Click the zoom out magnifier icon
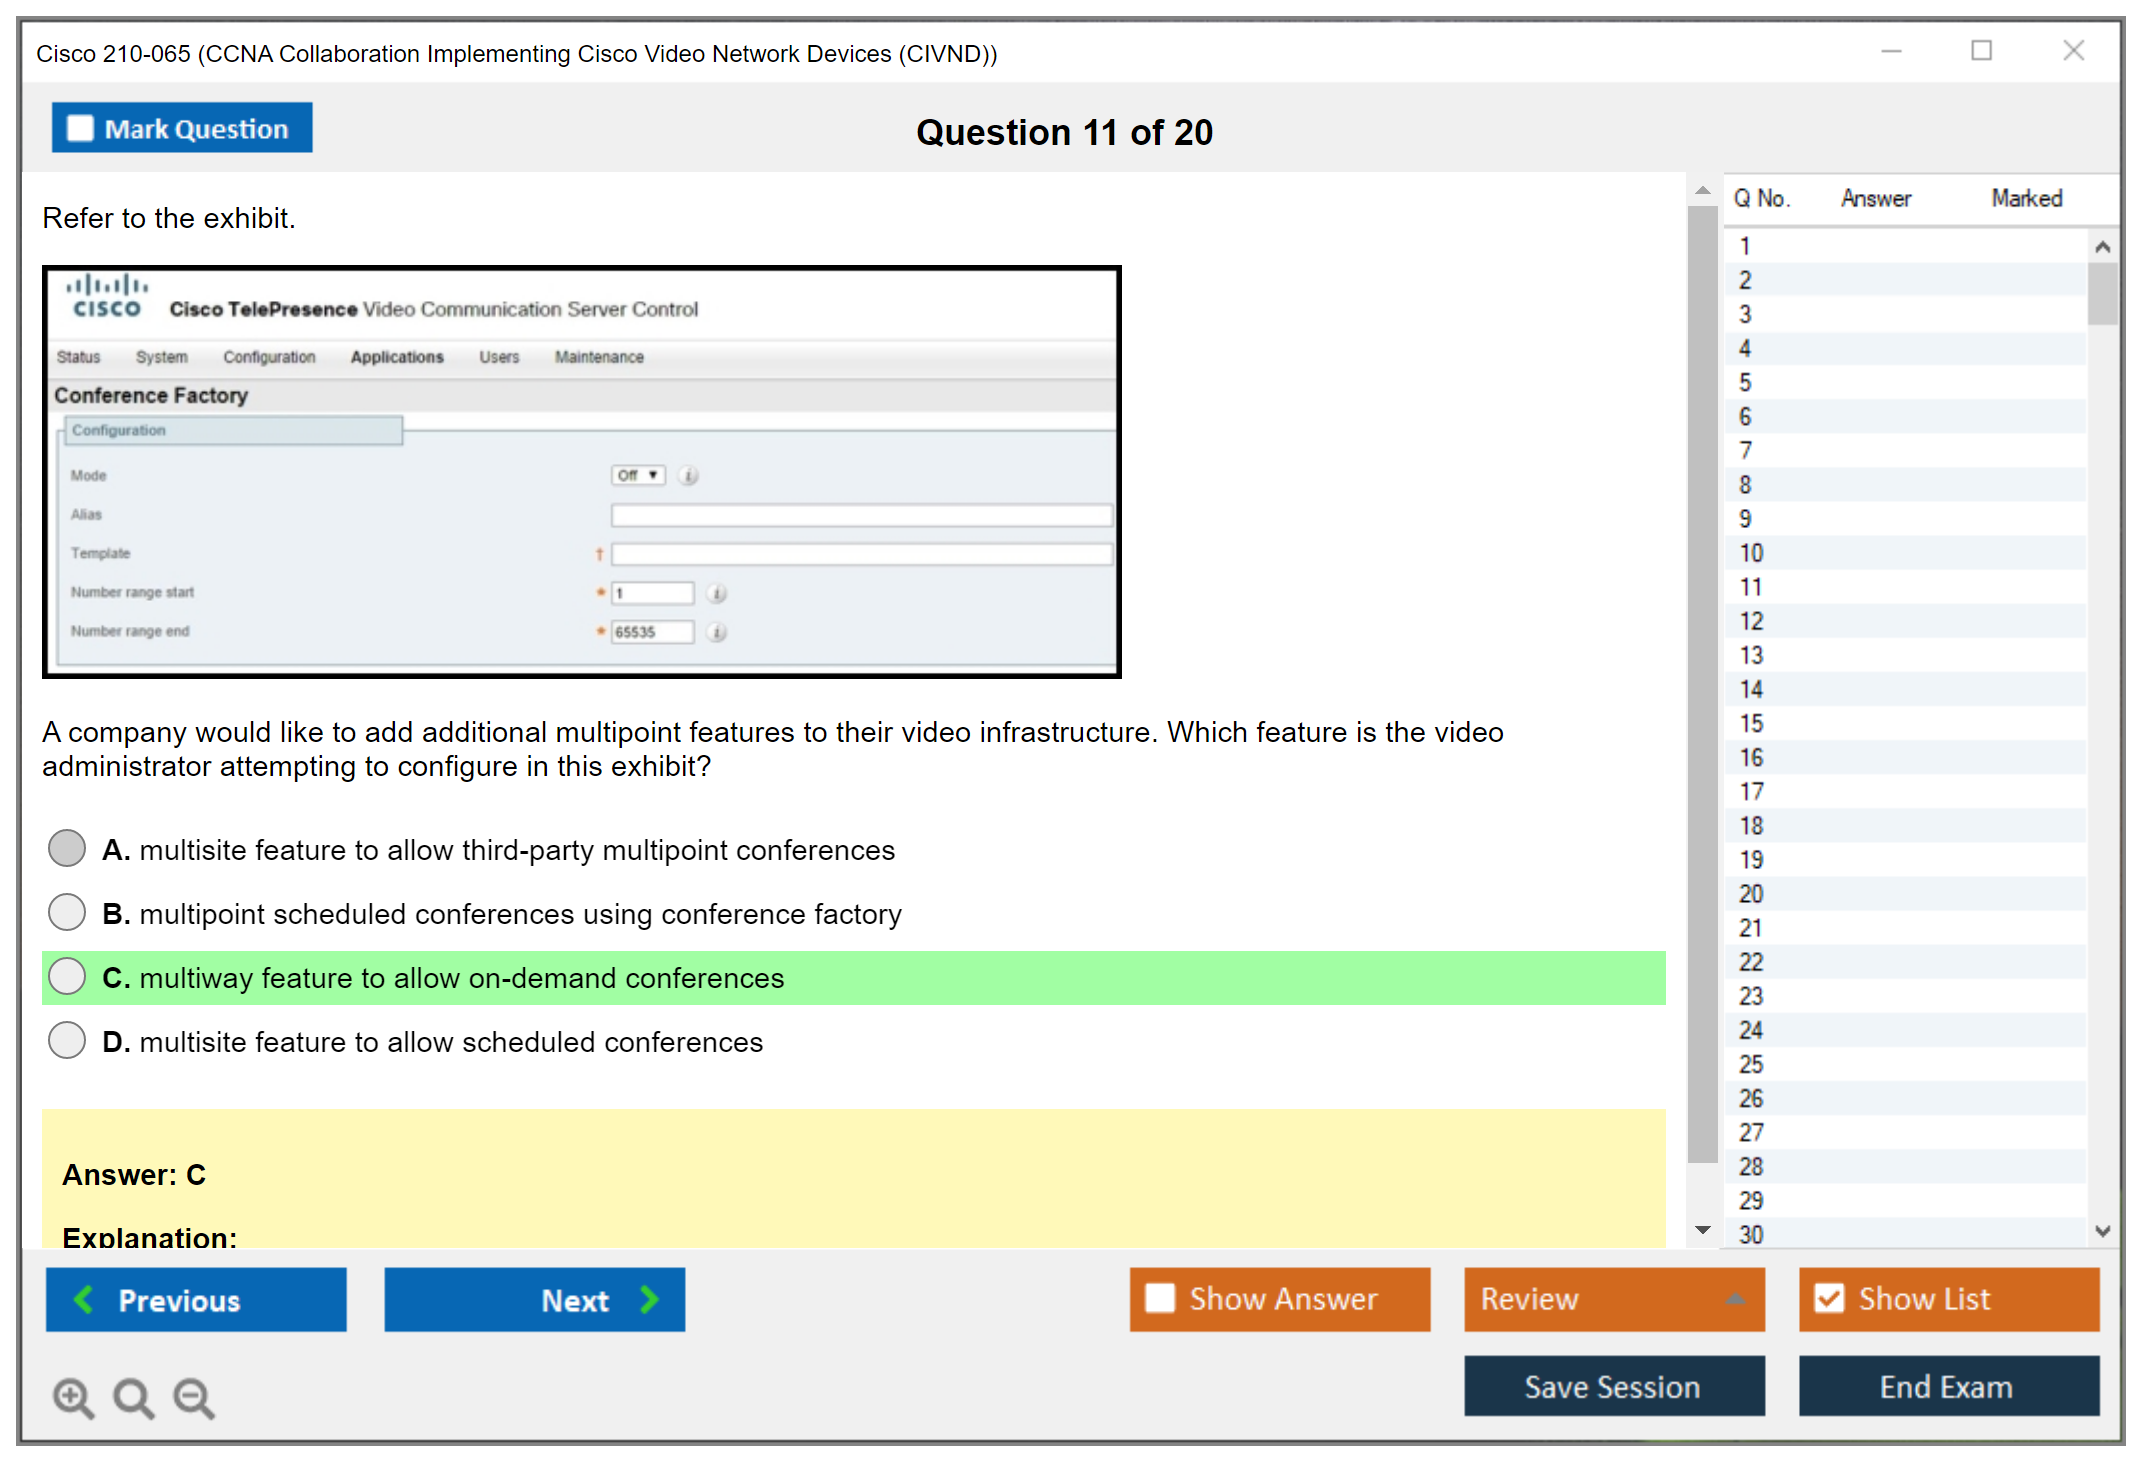 (193, 1397)
